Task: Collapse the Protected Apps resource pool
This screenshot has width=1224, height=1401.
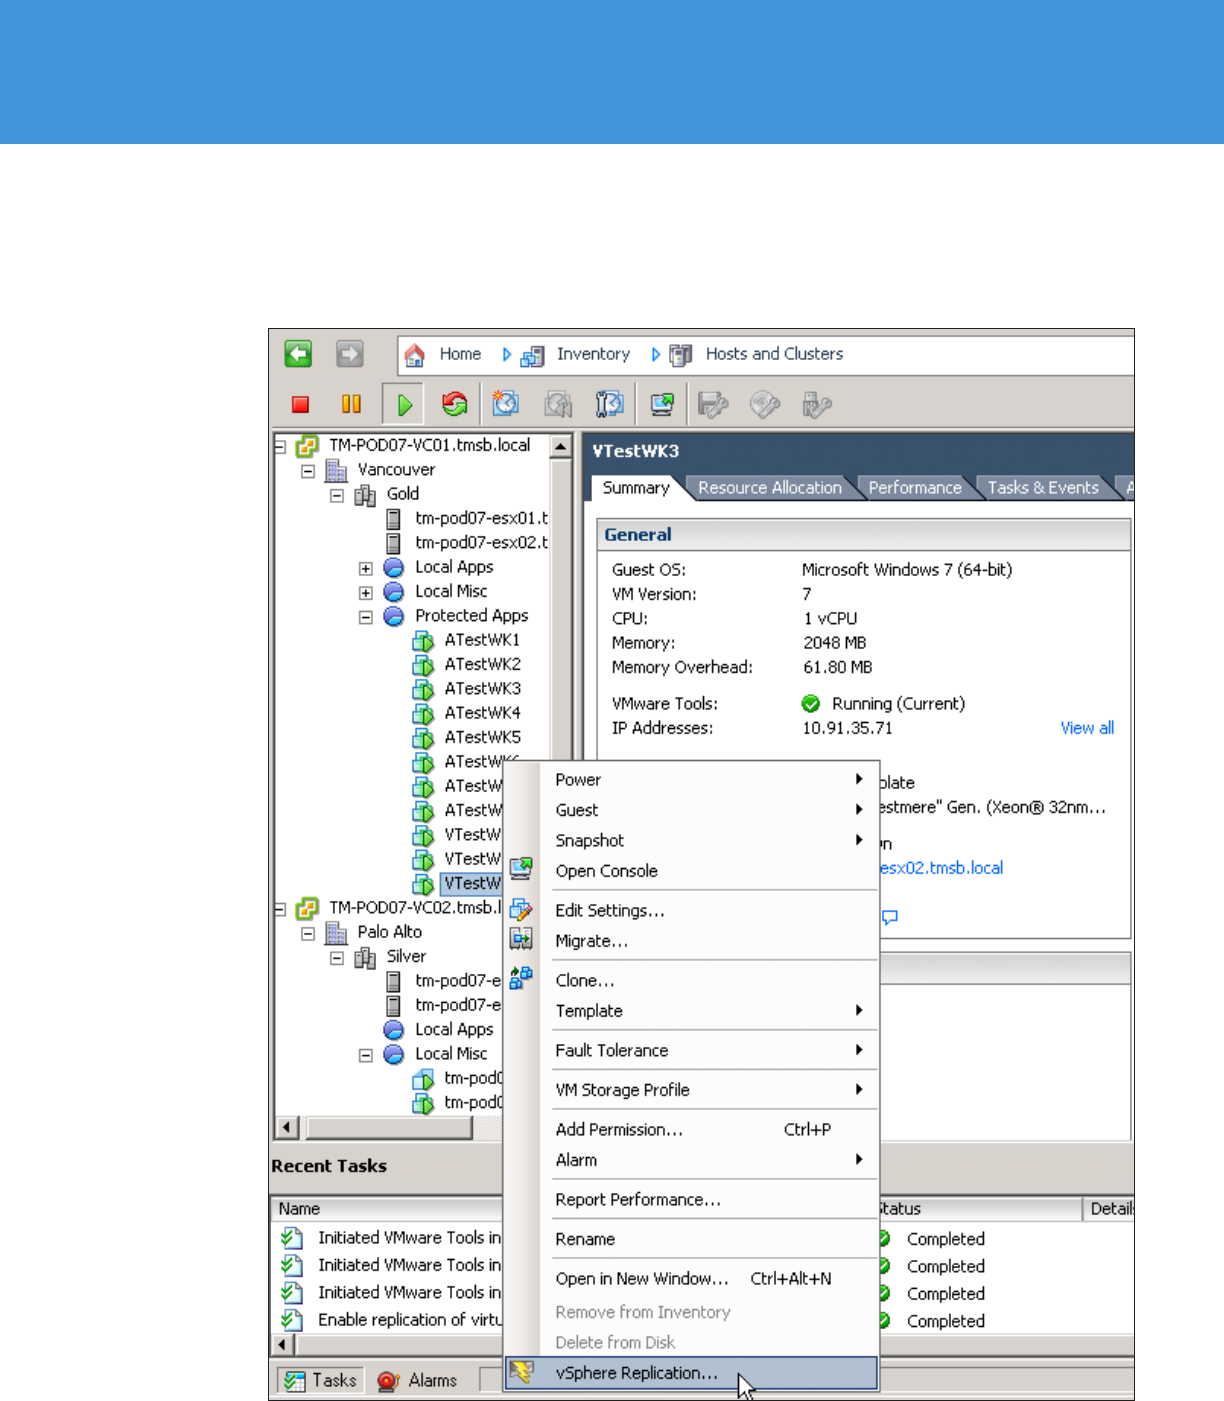Action: click(366, 617)
